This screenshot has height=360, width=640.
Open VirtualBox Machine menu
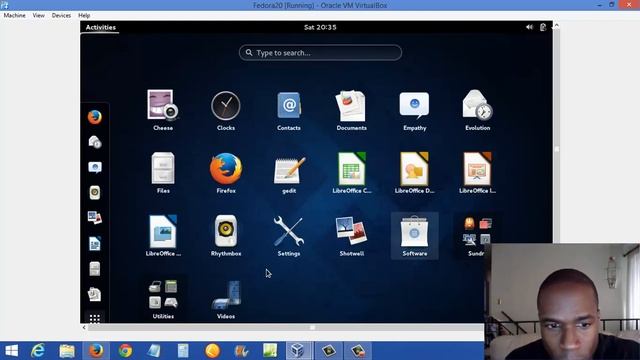click(x=14, y=15)
